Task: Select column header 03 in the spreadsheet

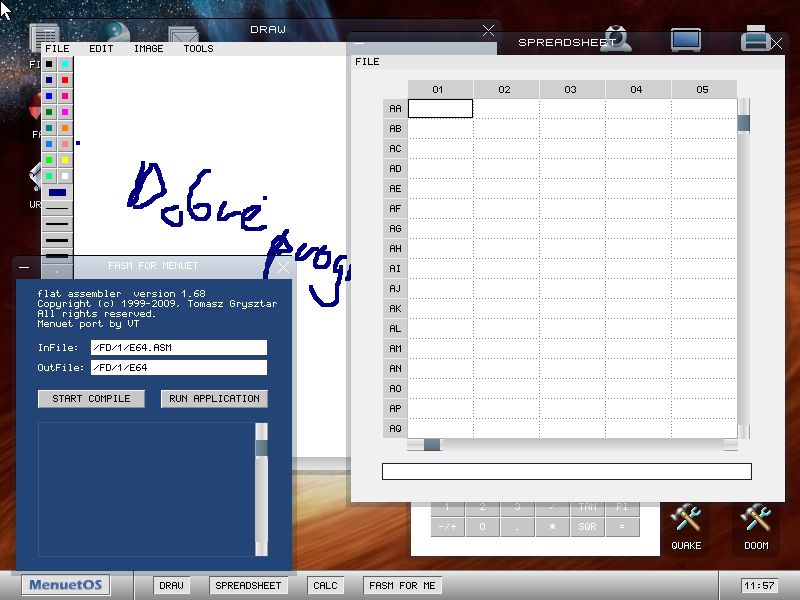Action: pyautogui.click(x=570, y=89)
